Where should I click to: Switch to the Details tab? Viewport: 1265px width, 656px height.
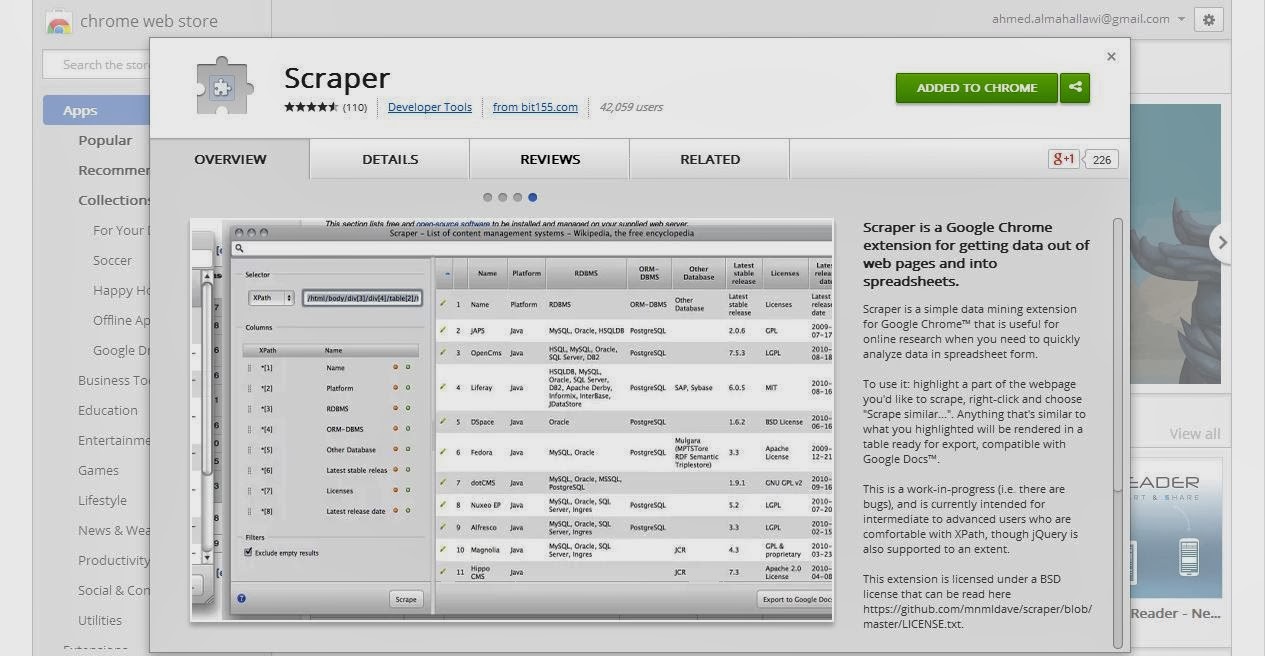(390, 159)
